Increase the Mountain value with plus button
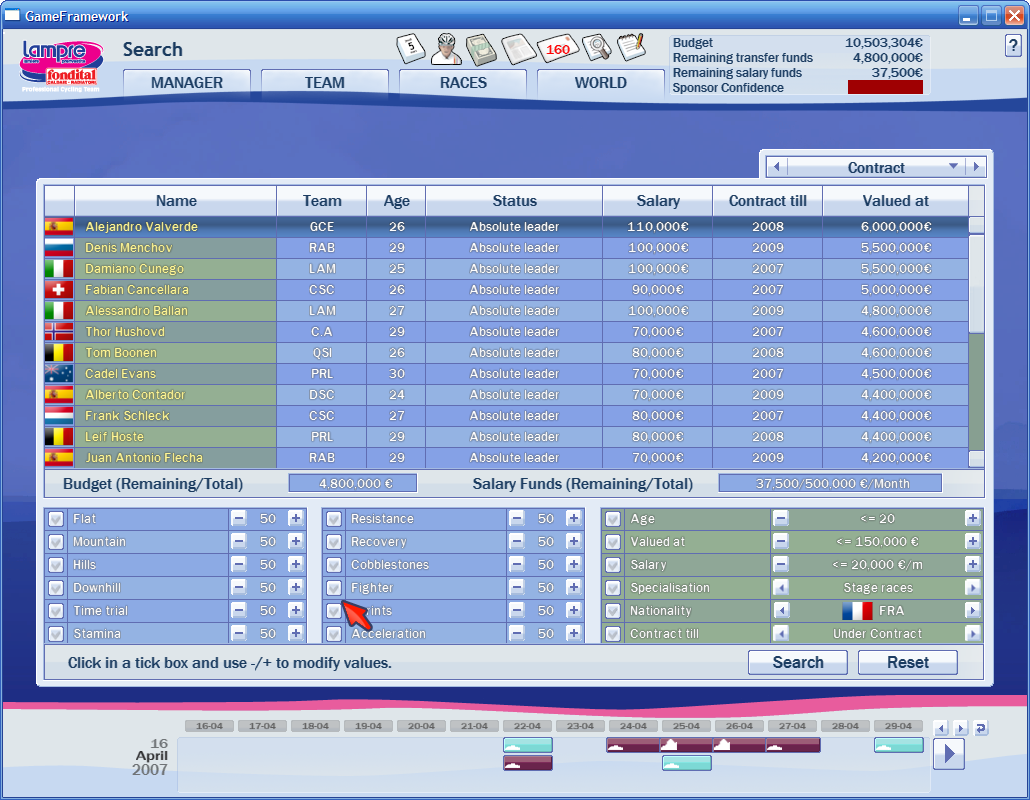 point(295,542)
